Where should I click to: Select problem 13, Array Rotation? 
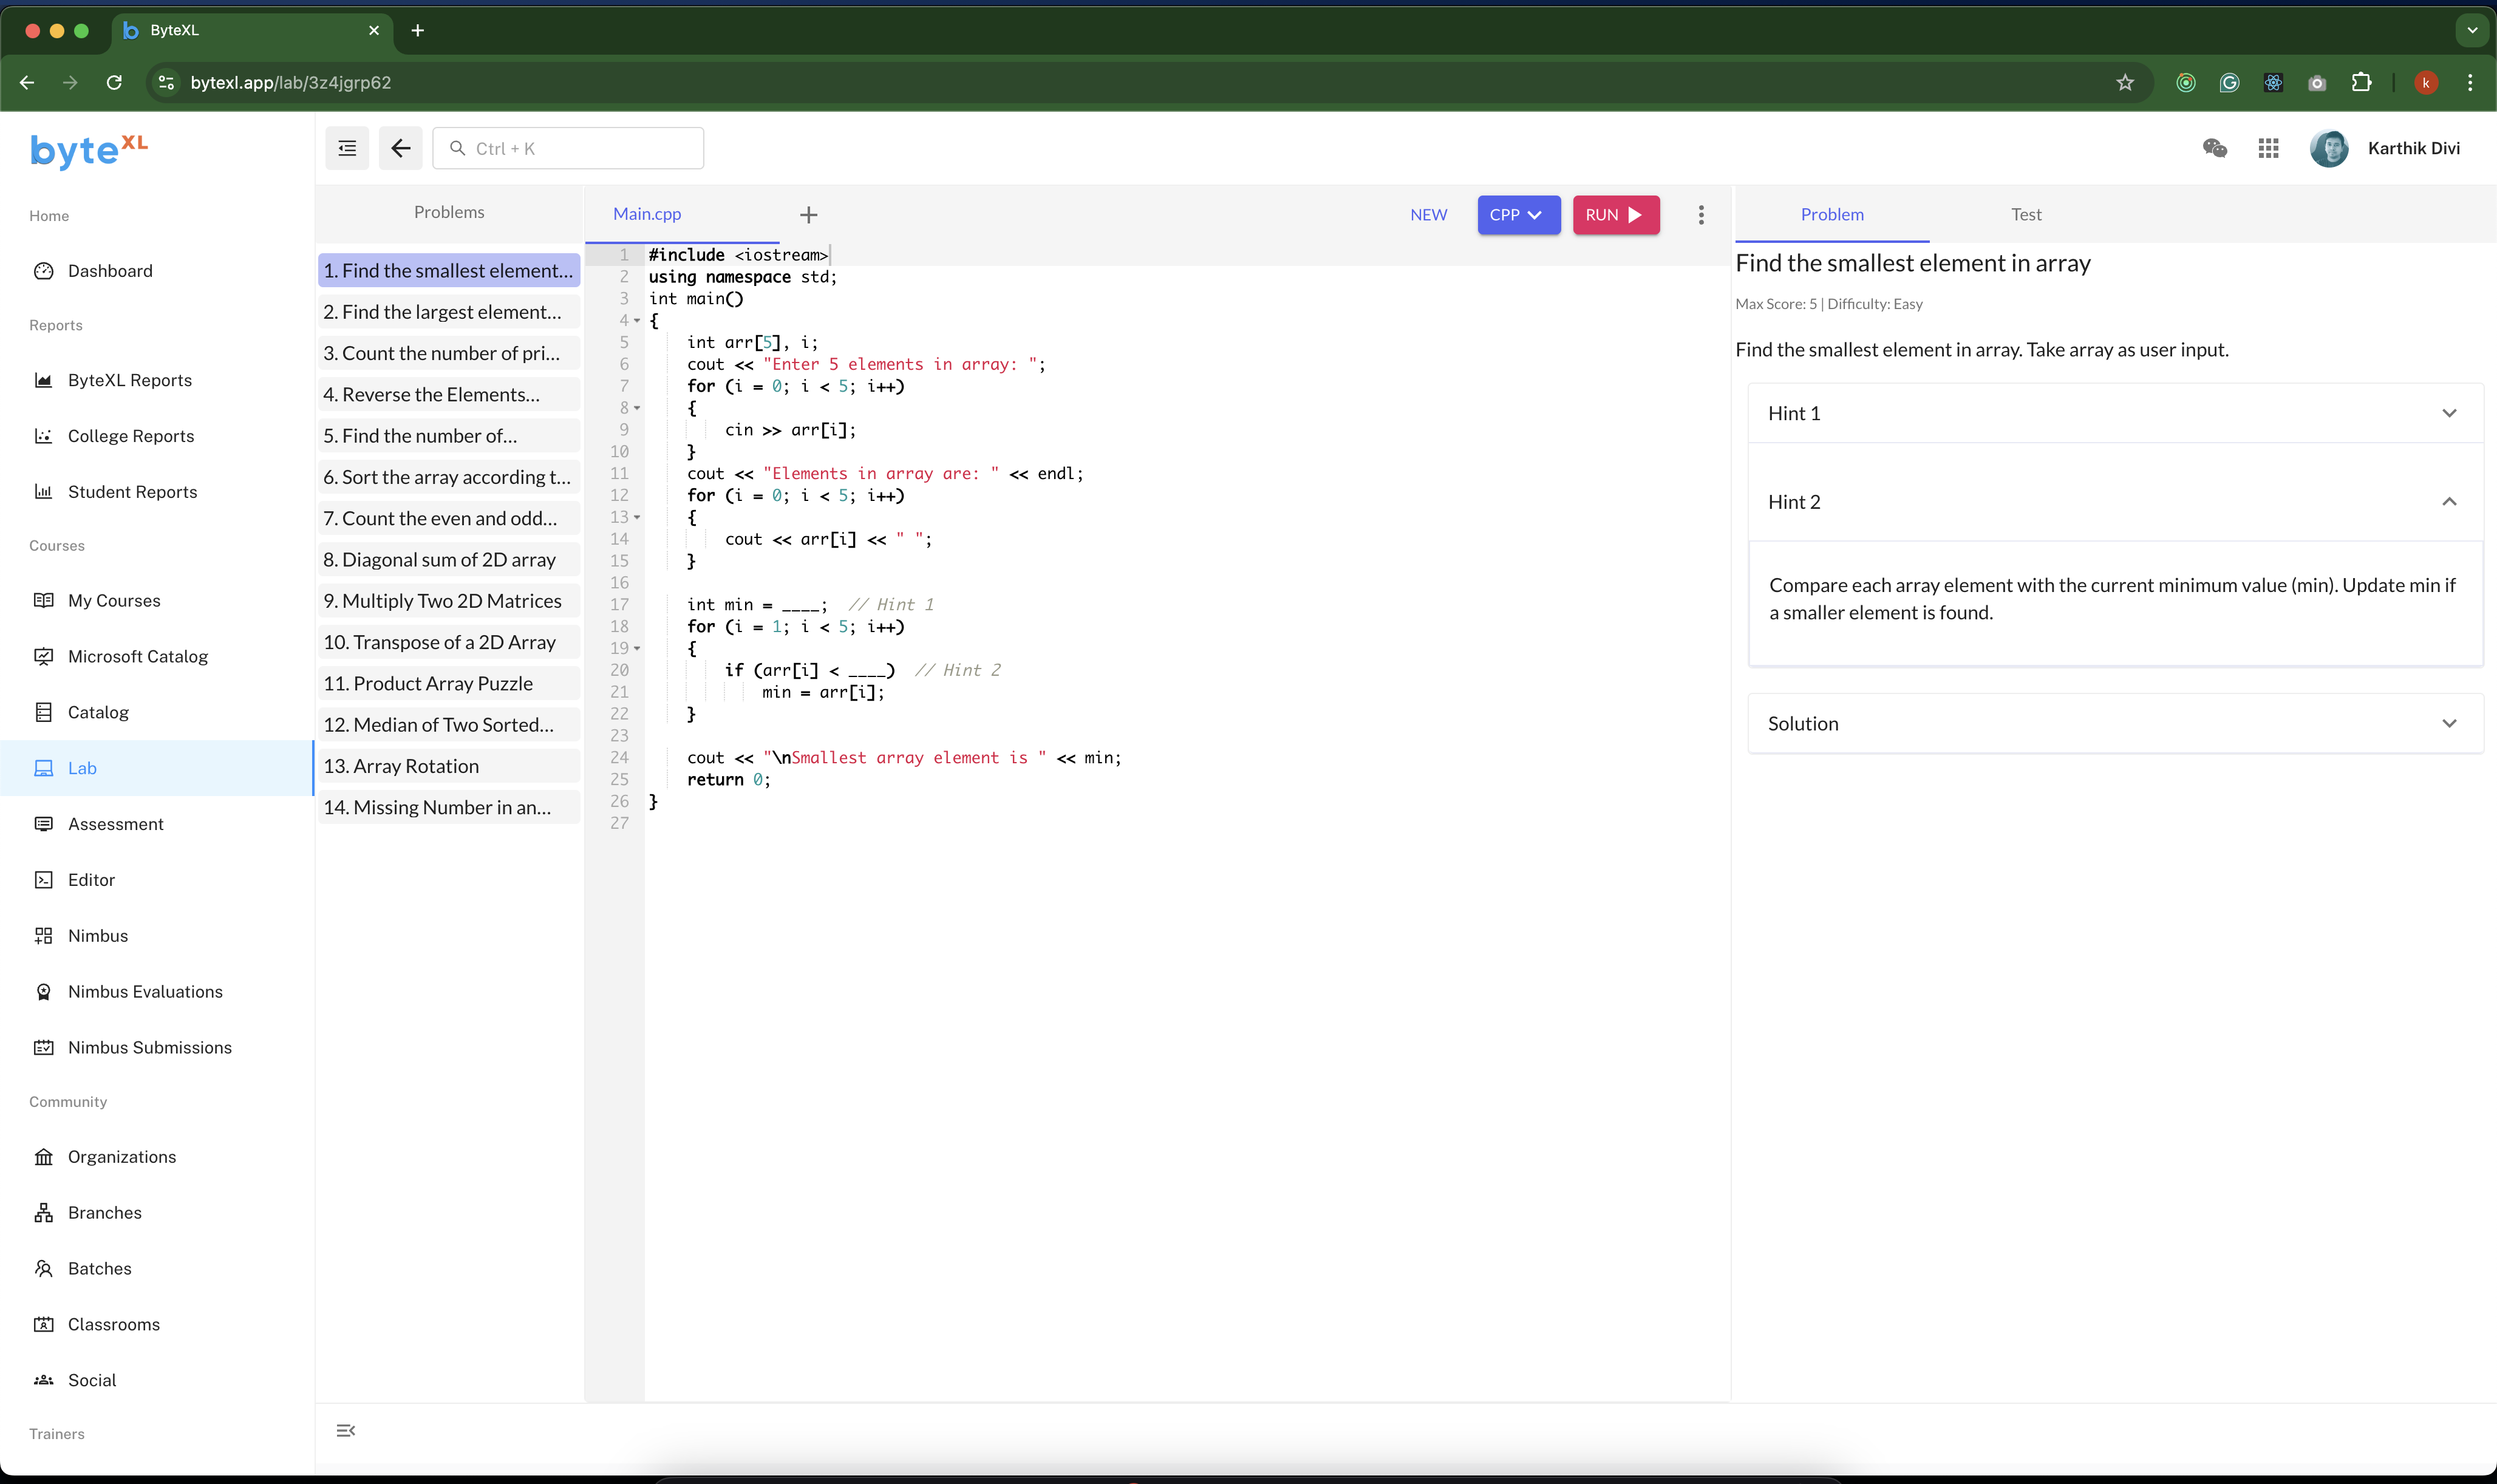point(447,765)
